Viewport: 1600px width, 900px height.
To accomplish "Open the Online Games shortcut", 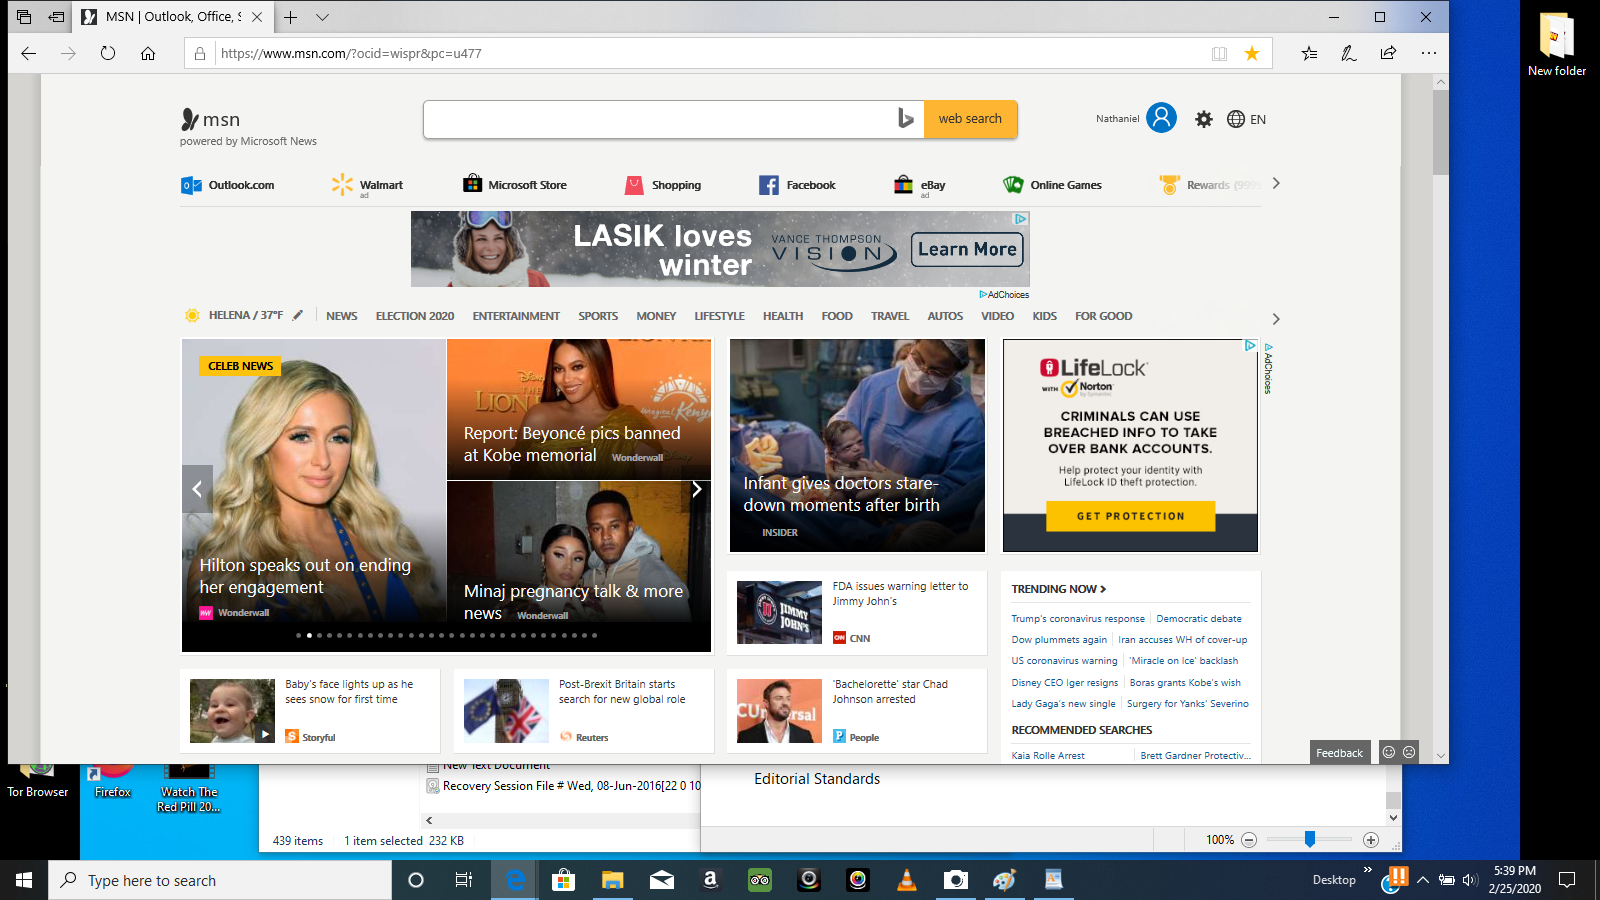I will 1052,185.
